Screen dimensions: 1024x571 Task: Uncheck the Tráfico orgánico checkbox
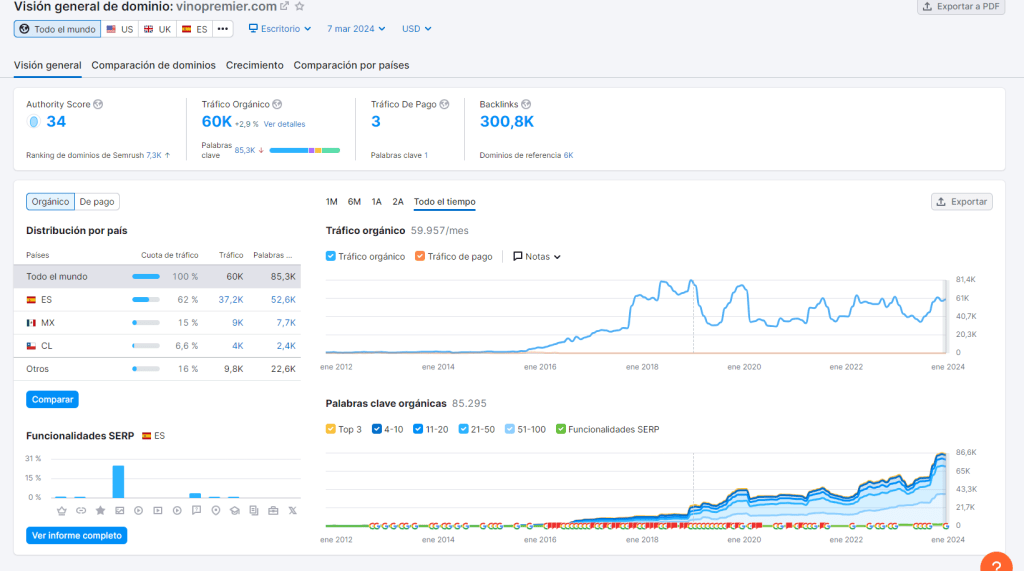330,256
